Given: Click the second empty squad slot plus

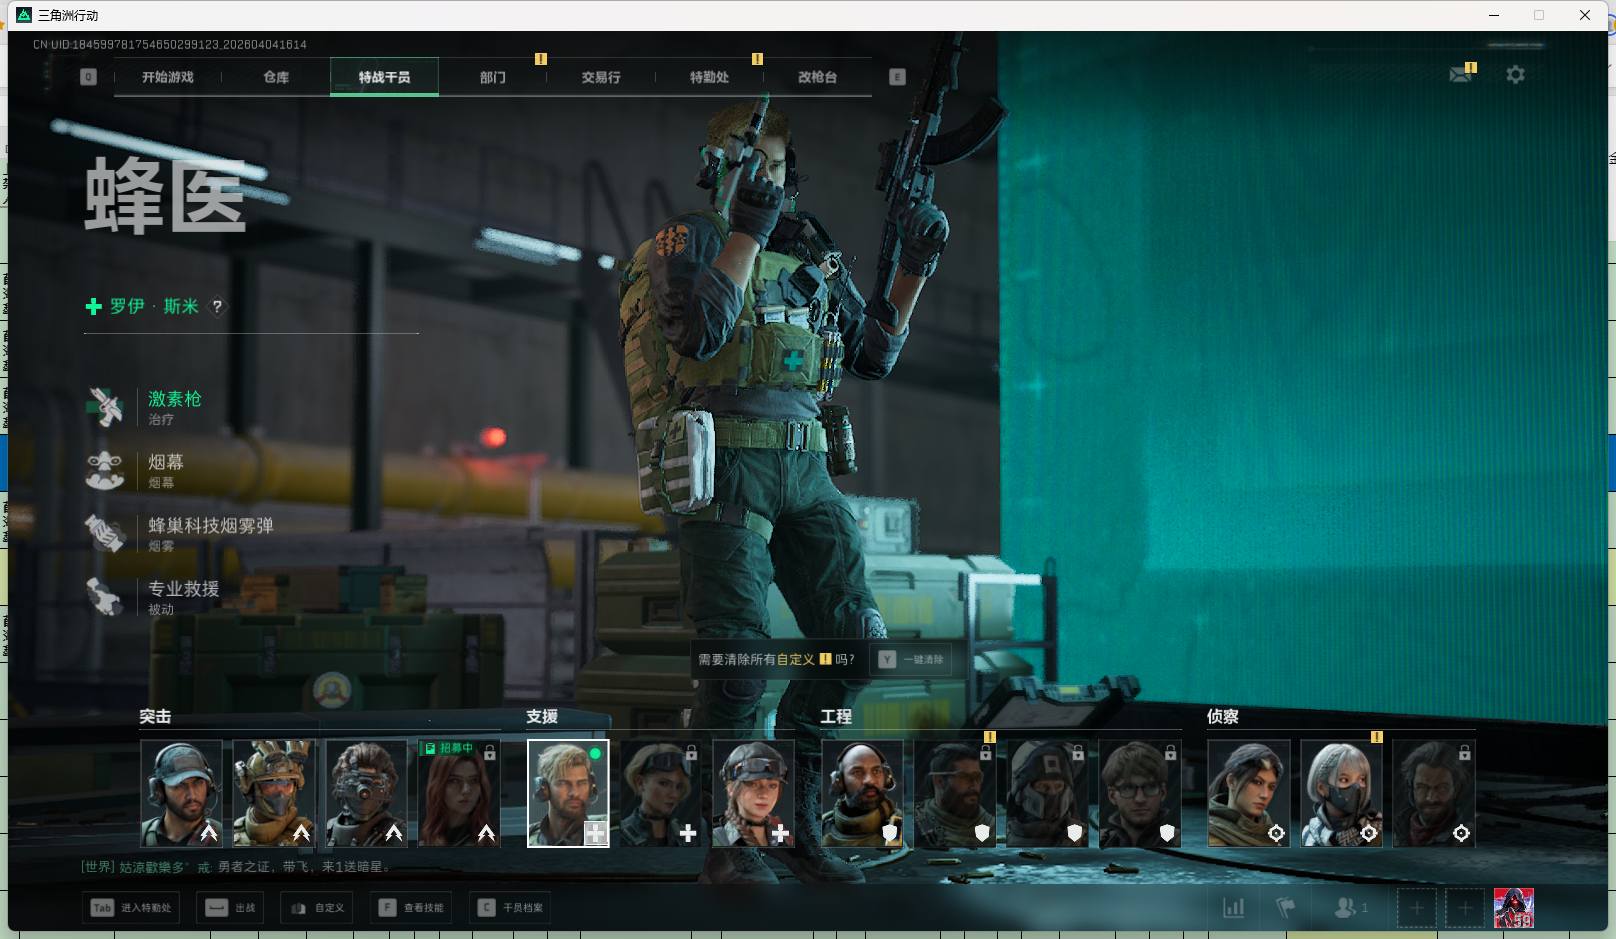Looking at the screenshot, I should pyautogui.click(x=1464, y=908).
